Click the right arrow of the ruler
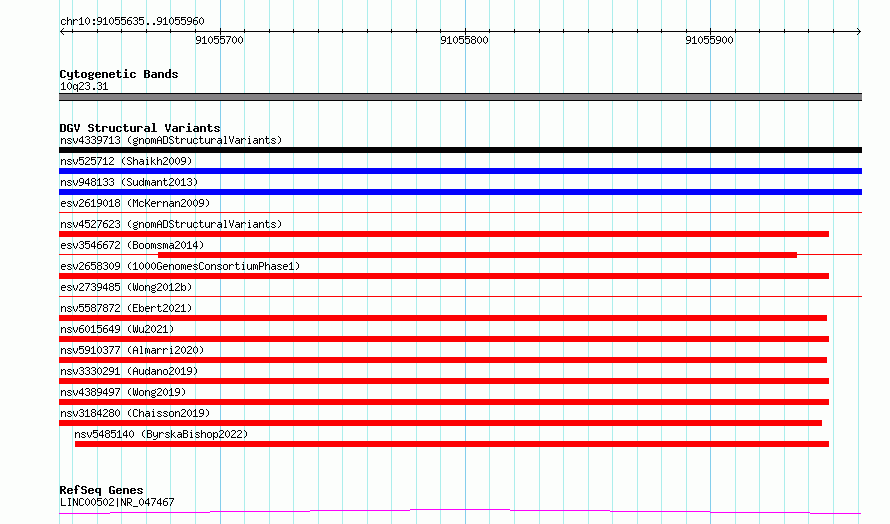This screenshot has height=524, width=890. coord(858,31)
